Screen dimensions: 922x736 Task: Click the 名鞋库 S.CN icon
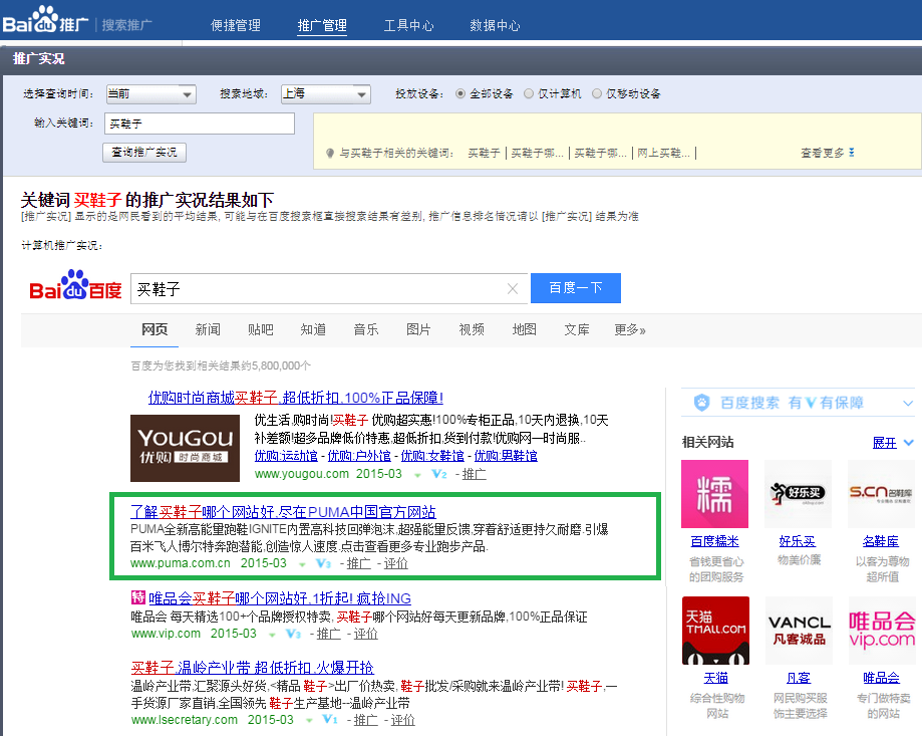pos(878,494)
